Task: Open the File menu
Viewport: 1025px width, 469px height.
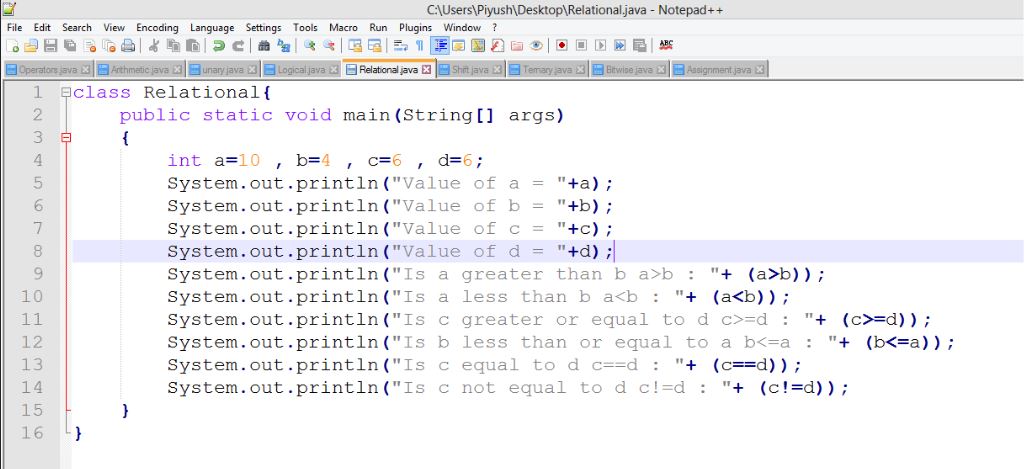Action: (x=14, y=27)
